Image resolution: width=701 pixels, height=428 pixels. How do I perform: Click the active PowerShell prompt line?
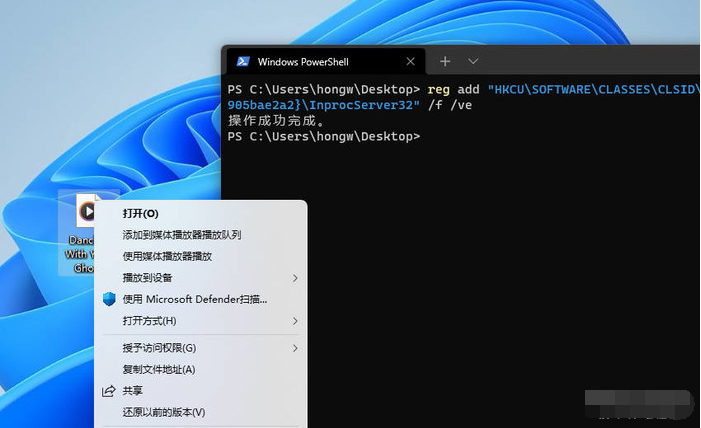point(324,136)
